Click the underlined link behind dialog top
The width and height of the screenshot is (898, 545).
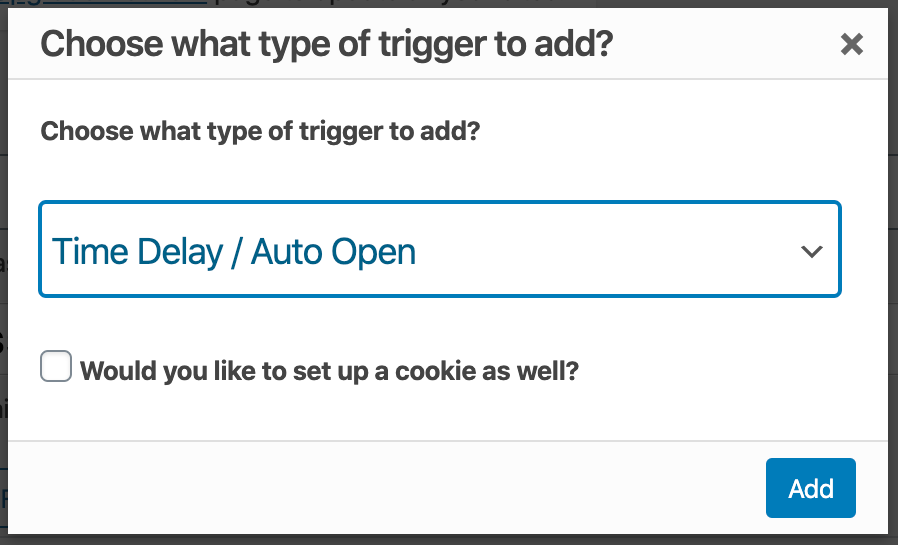103,3
